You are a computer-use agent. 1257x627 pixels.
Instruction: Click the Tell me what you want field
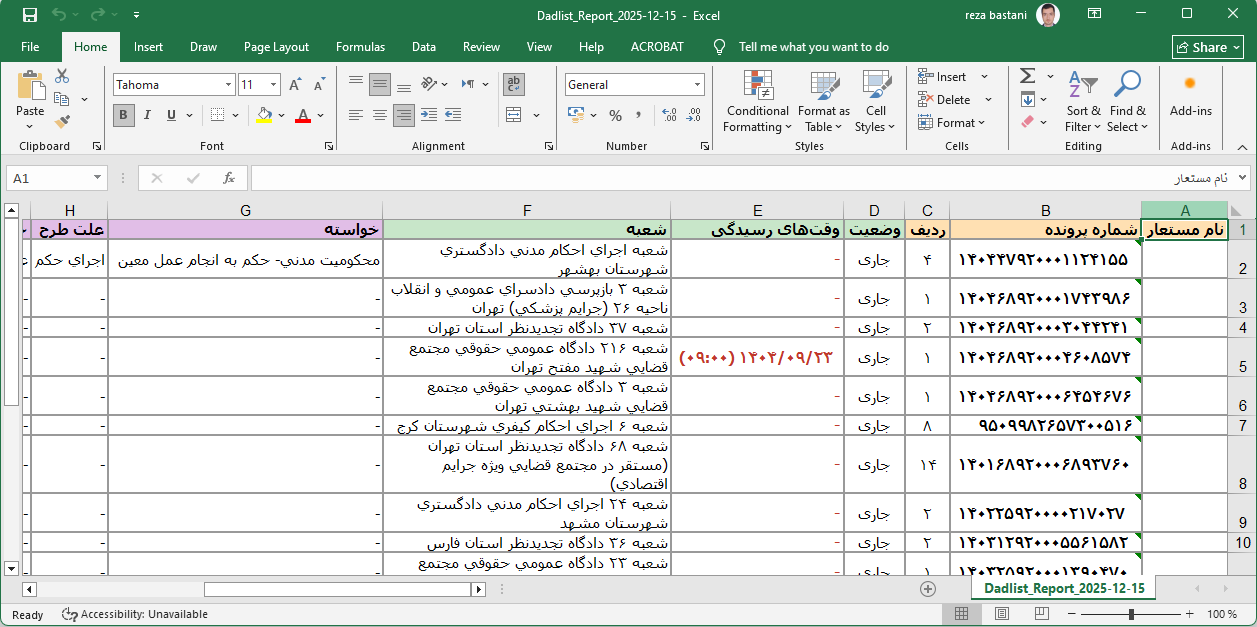pos(813,47)
